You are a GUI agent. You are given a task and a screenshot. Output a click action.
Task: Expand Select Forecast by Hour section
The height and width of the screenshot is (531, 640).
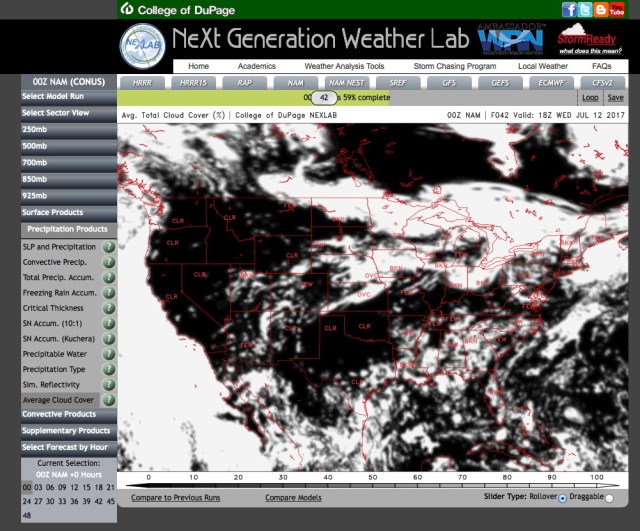[69, 448]
